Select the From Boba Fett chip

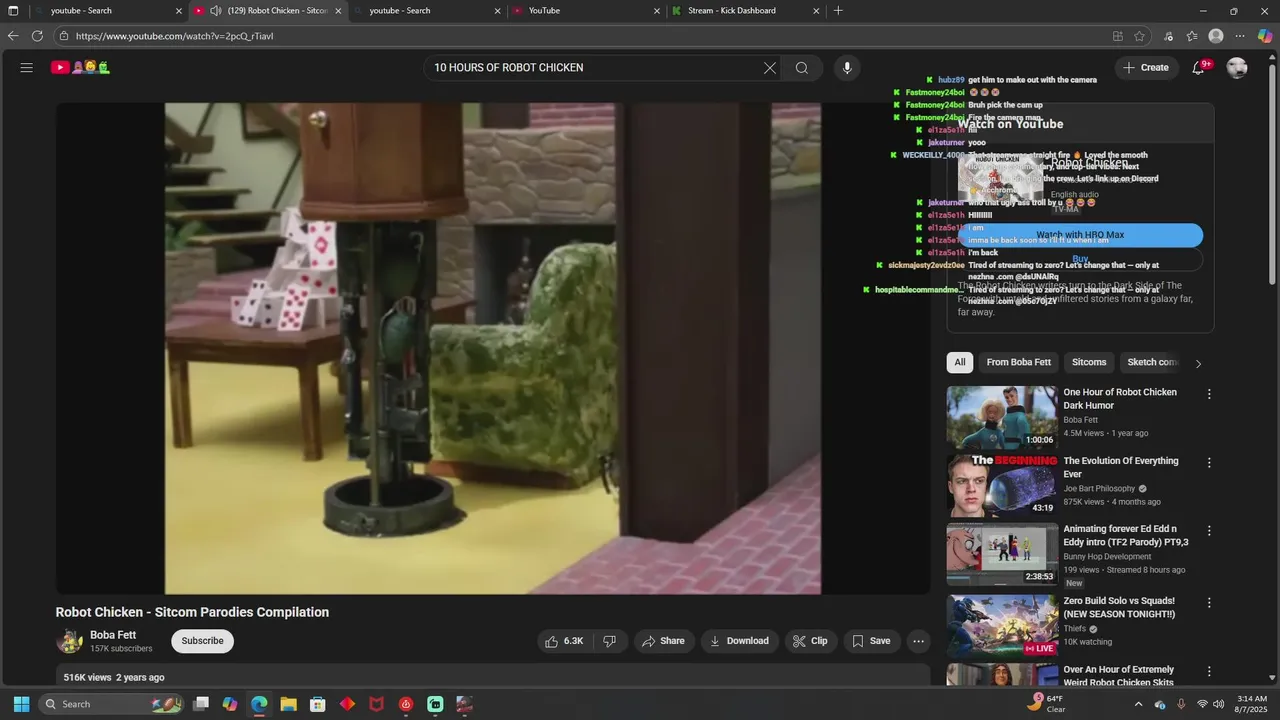pyautogui.click(x=1018, y=362)
